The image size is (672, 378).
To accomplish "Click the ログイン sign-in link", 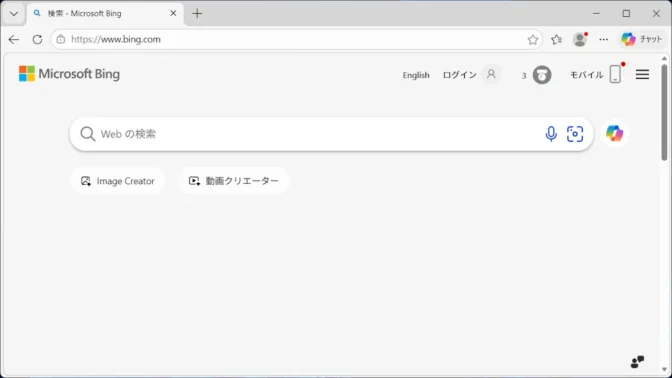I will [459, 75].
